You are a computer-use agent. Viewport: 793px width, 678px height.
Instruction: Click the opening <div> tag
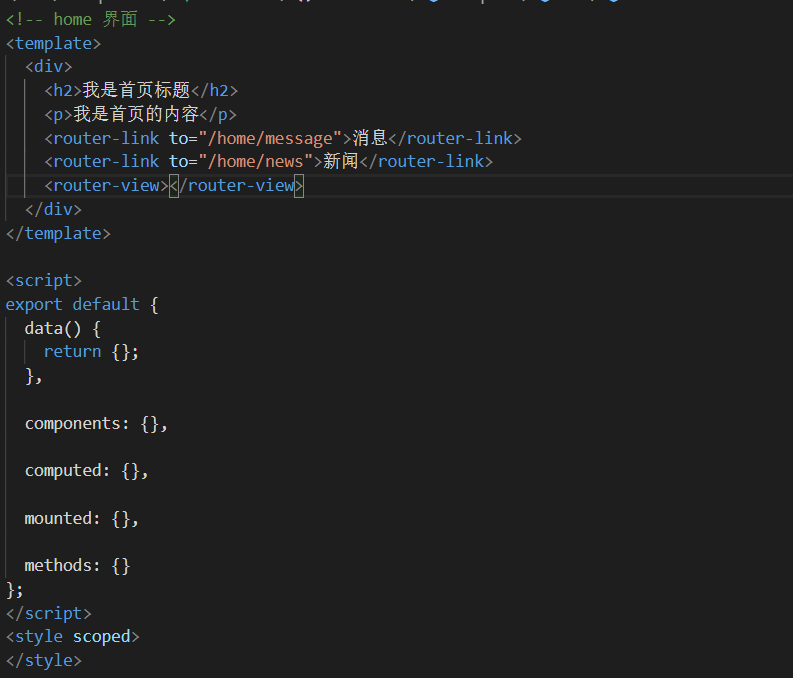click(48, 67)
